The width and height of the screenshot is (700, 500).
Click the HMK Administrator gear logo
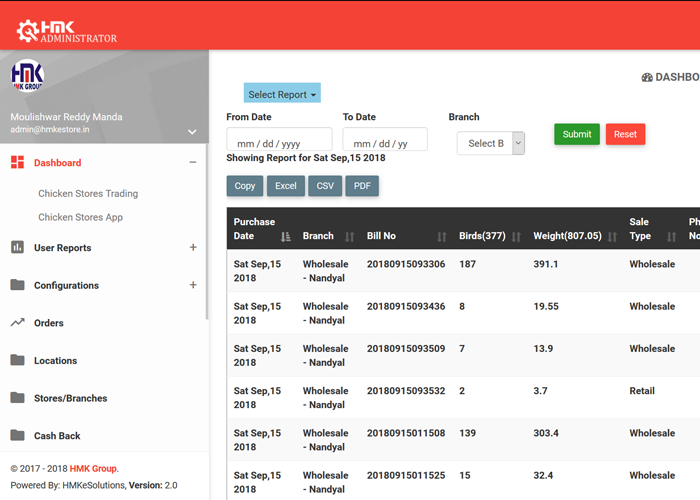pyautogui.click(x=28, y=30)
